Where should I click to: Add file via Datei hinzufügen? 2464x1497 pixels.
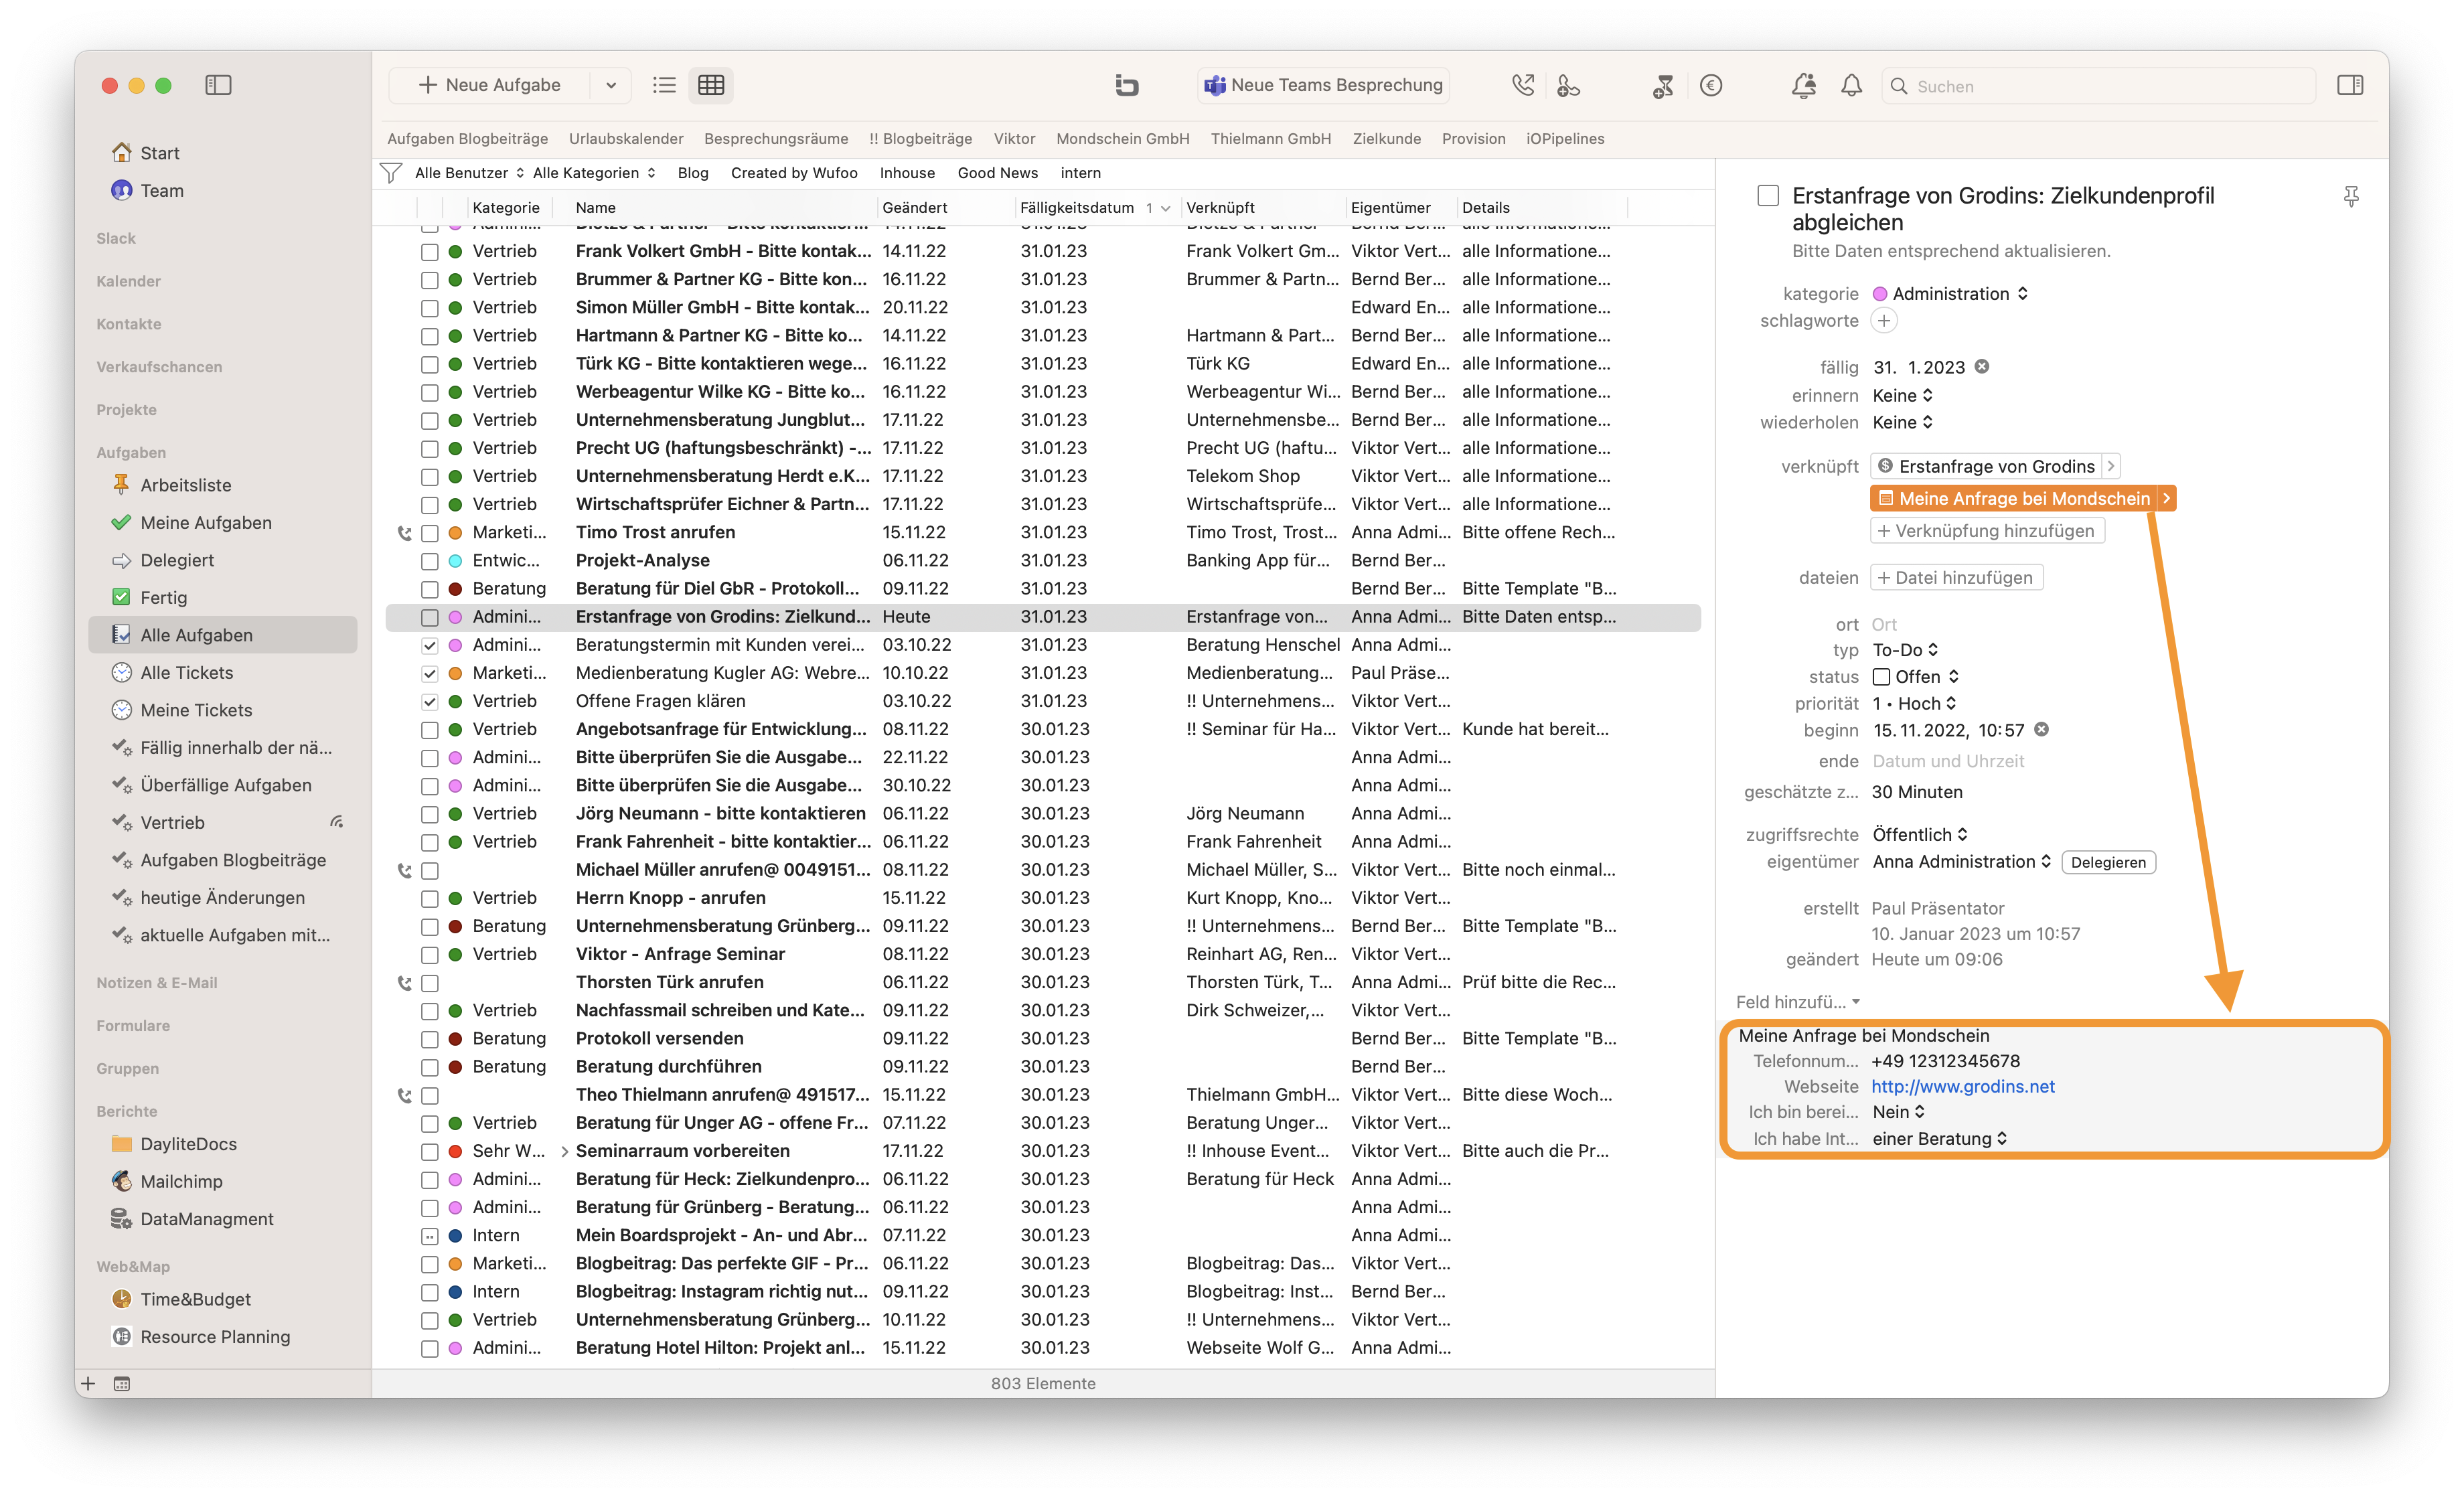1956,578
